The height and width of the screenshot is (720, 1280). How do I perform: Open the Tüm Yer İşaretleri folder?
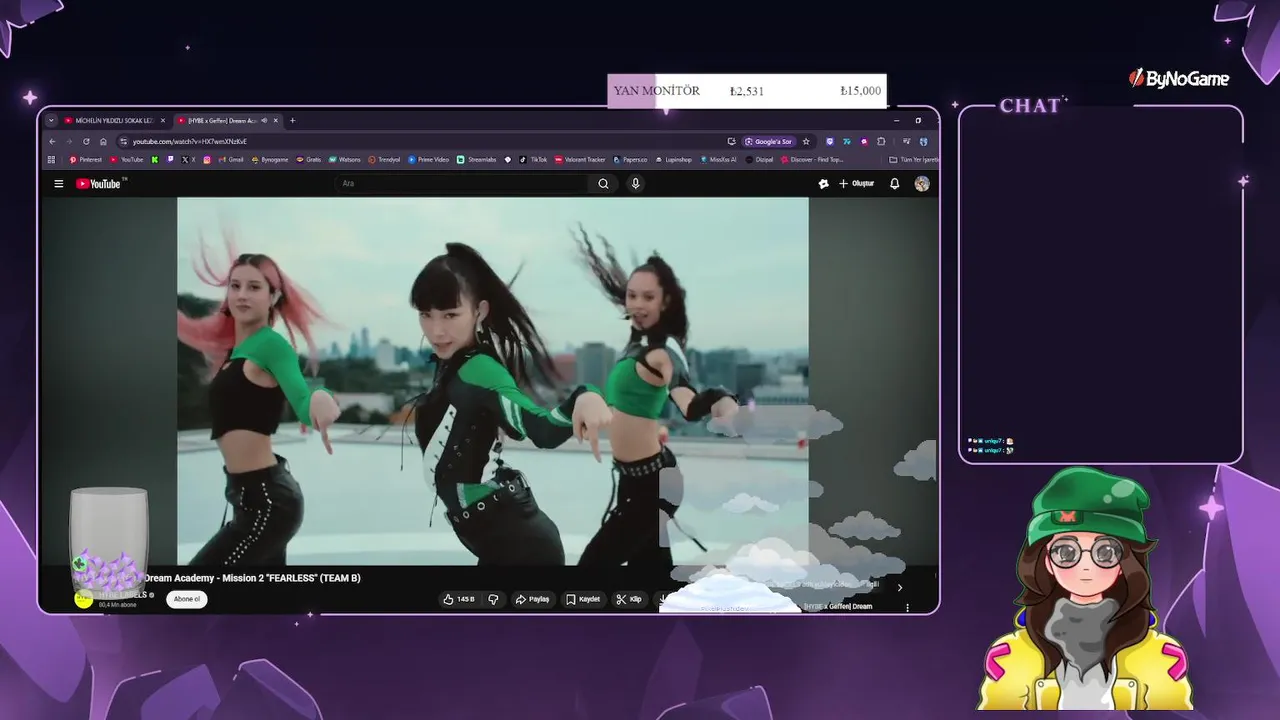(x=915, y=160)
